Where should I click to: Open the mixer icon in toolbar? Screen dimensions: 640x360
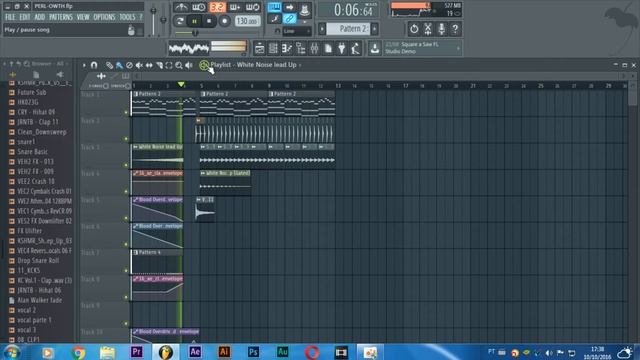(x=314, y=49)
